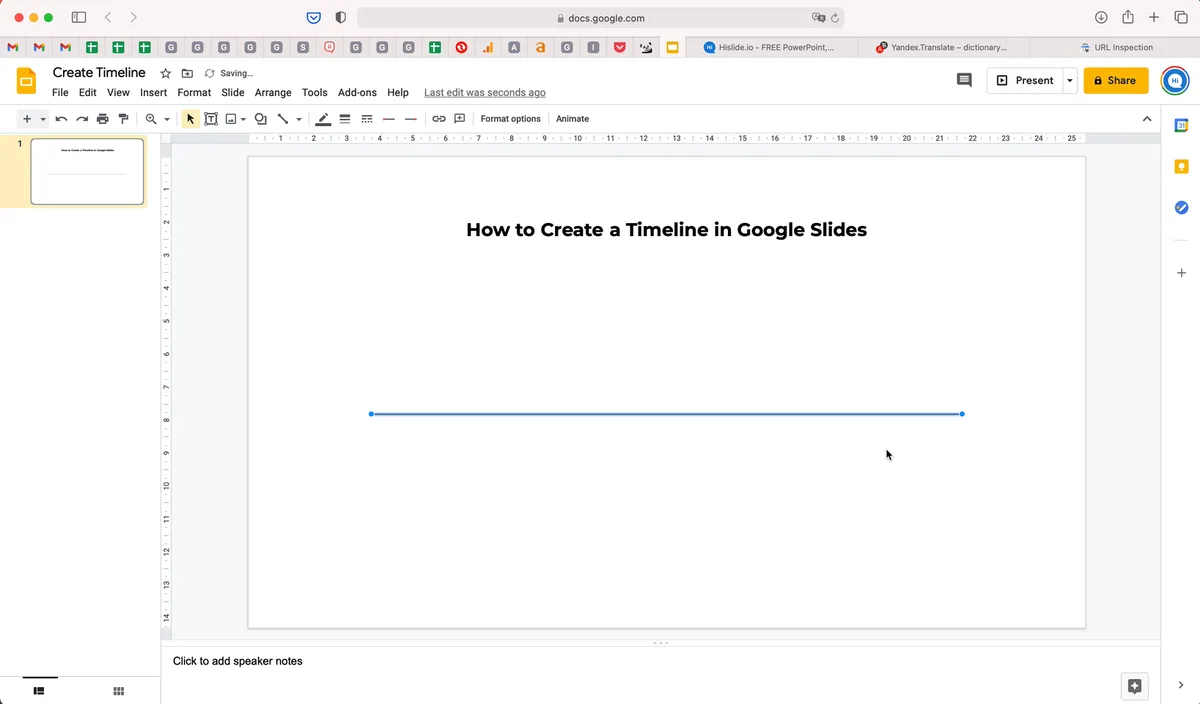Click the Line color pencil icon
The image size is (1200, 704).
pos(323,119)
